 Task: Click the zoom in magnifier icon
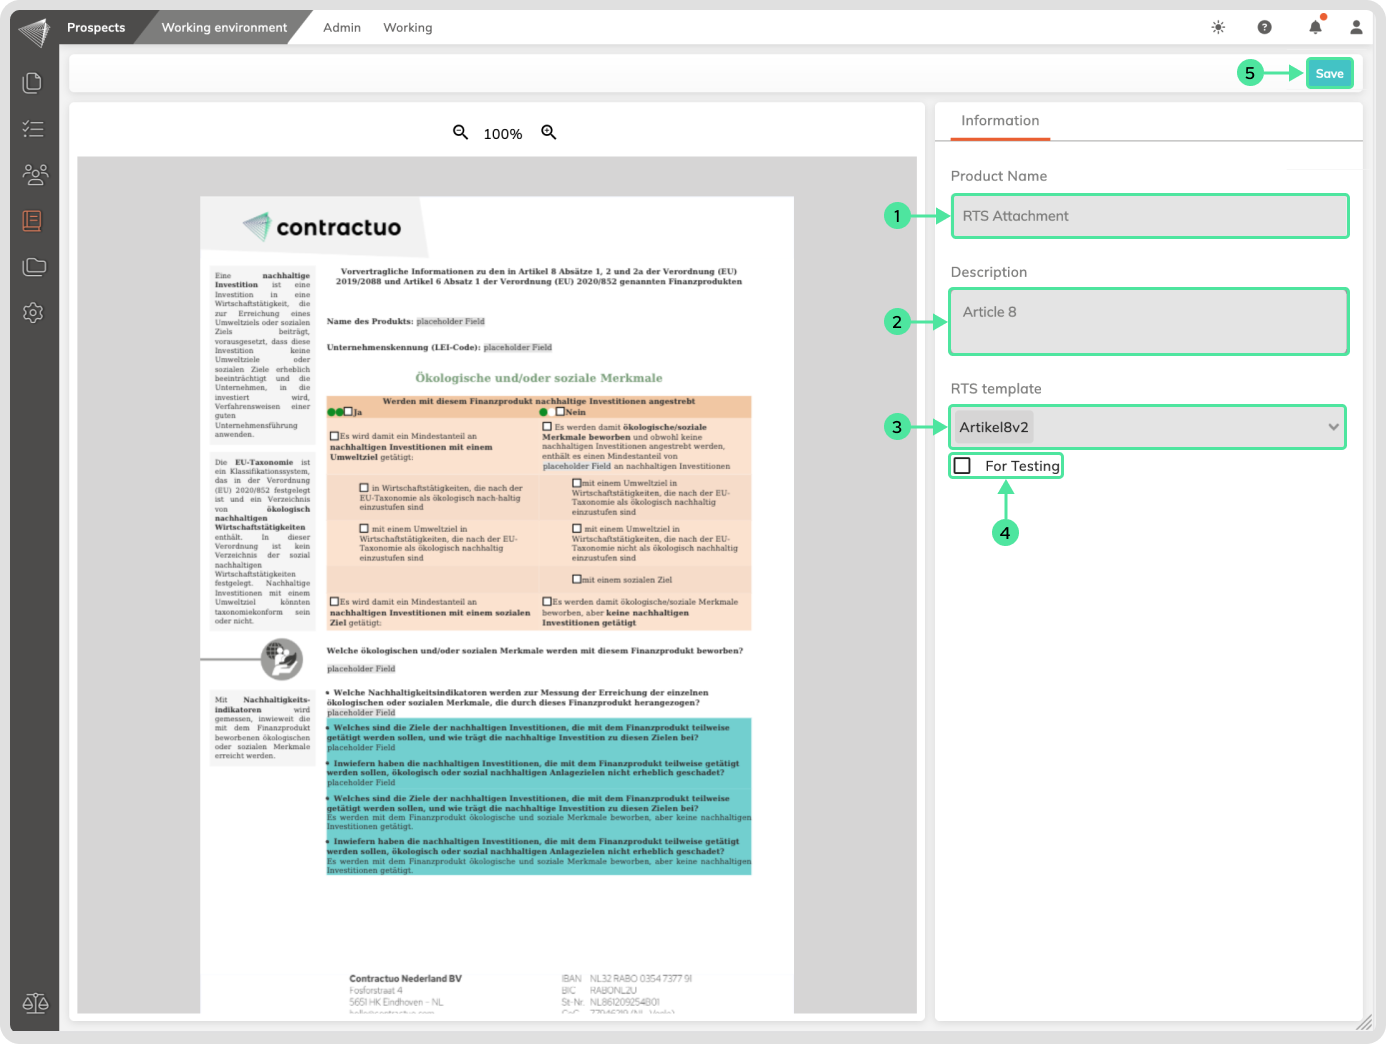[548, 132]
